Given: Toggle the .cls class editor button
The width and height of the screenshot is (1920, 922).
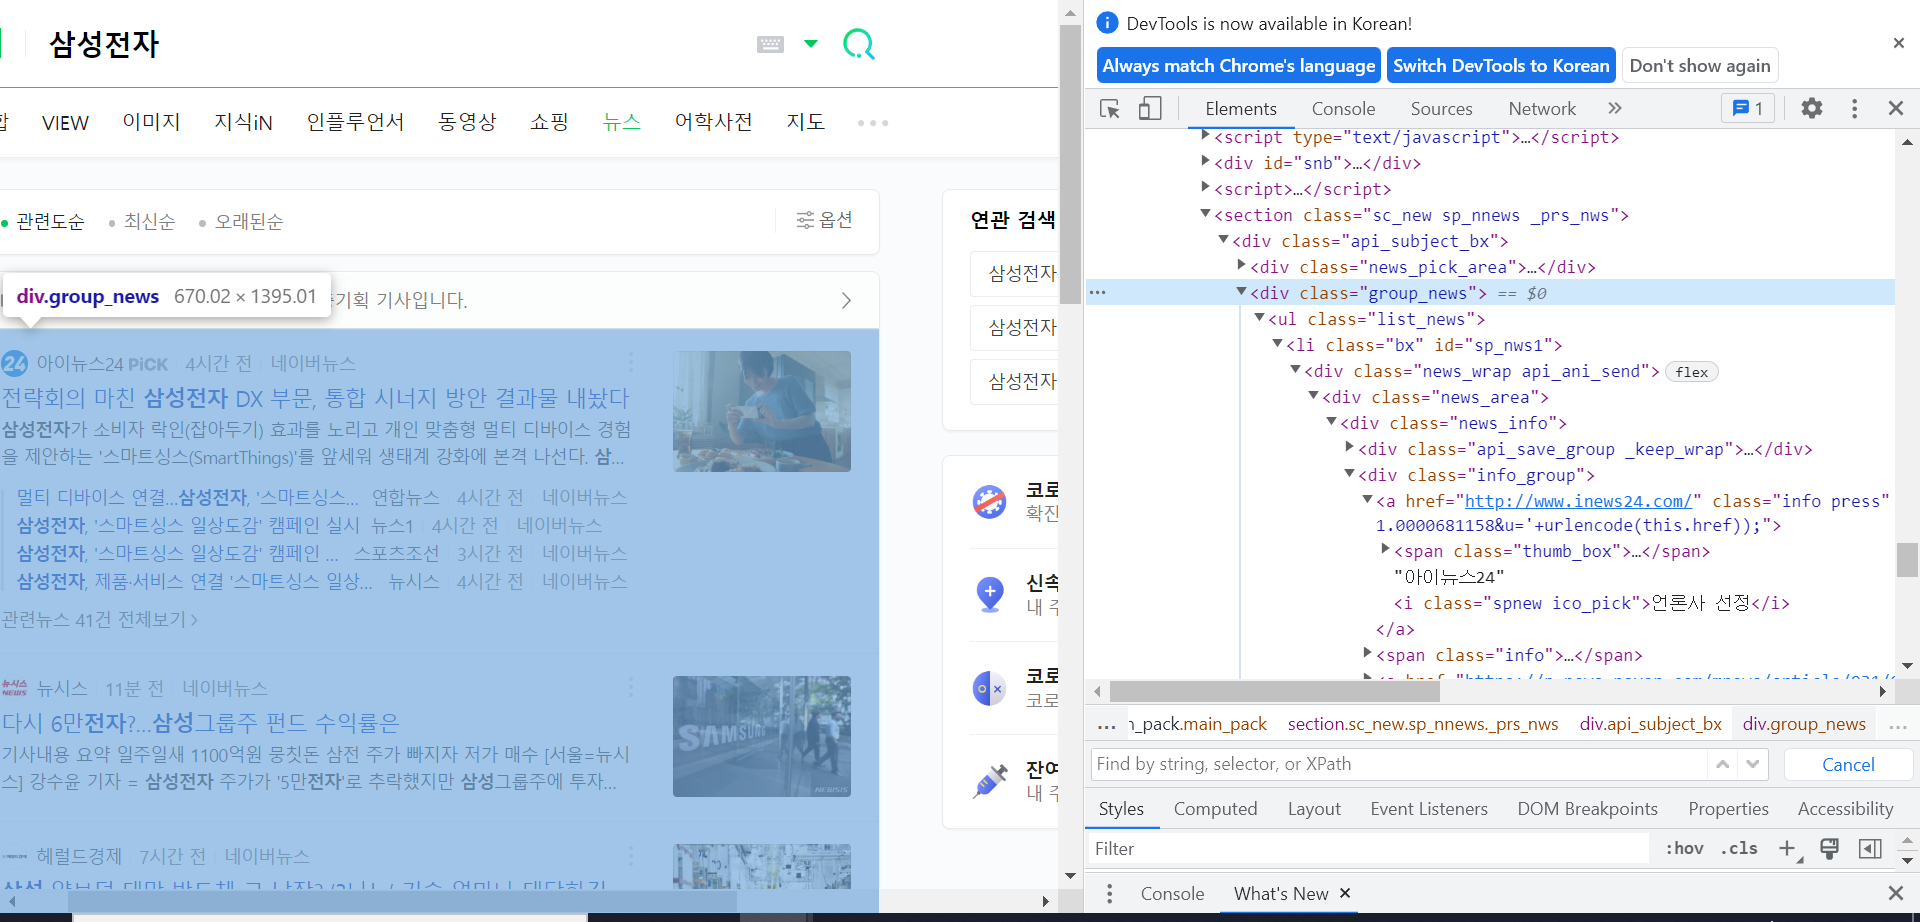Looking at the screenshot, I should point(1739,848).
